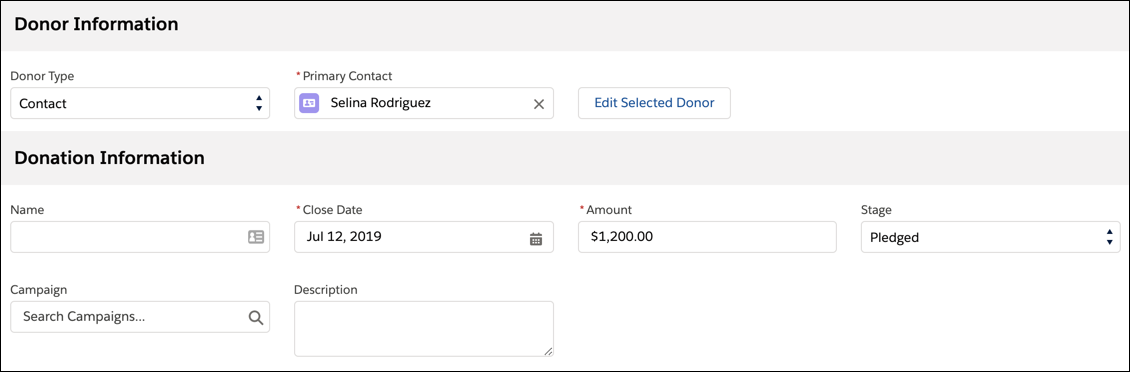Click the Edit Selected Donor button
1130x372 pixels.
654,103
